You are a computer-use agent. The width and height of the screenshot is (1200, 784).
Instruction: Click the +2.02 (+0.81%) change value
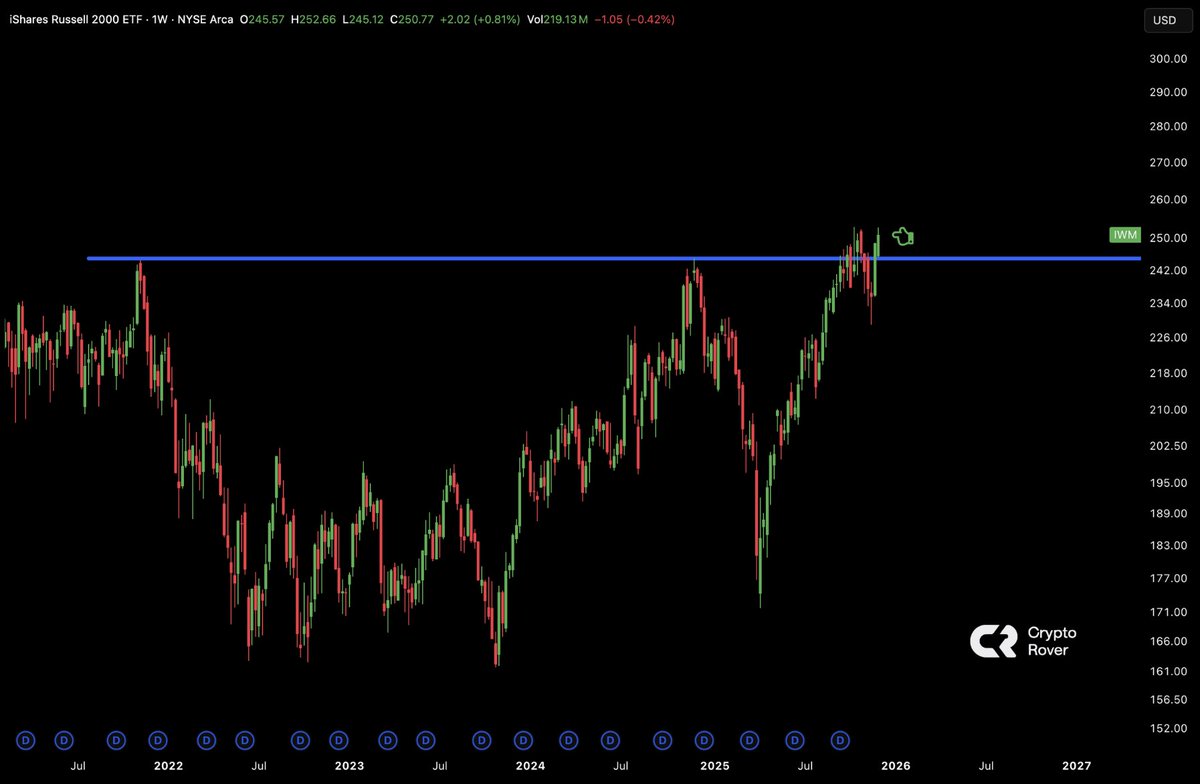pos(479,20)
